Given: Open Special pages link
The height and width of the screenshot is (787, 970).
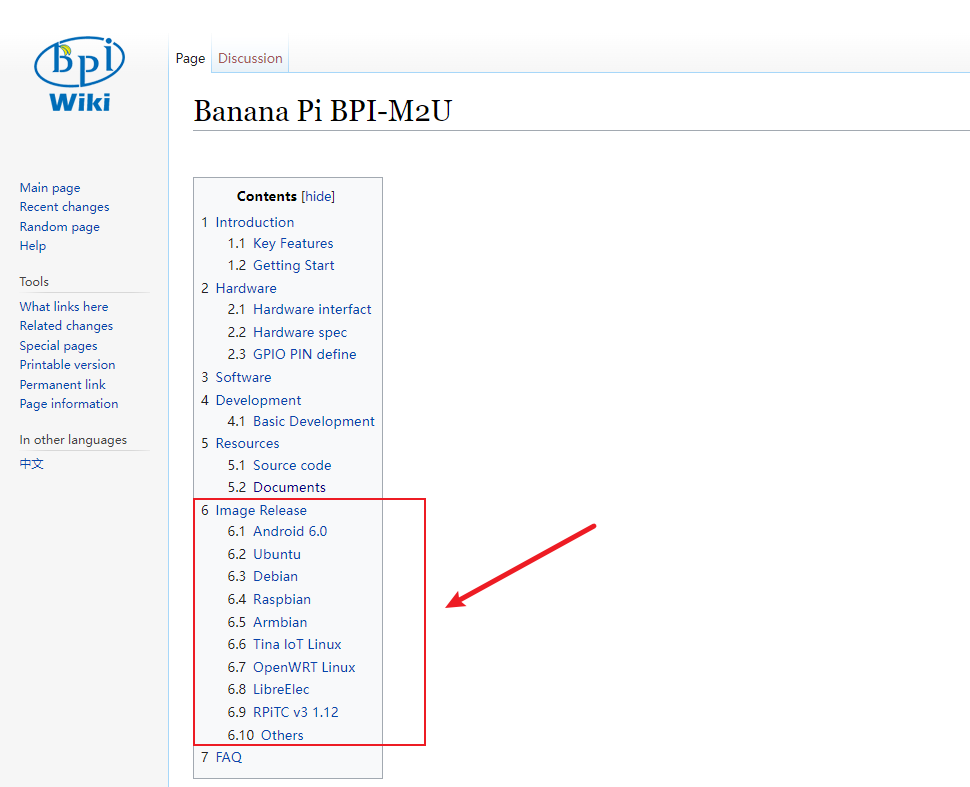Looking at the screenshot, I should pyautogui.click(x=58, y=345).
